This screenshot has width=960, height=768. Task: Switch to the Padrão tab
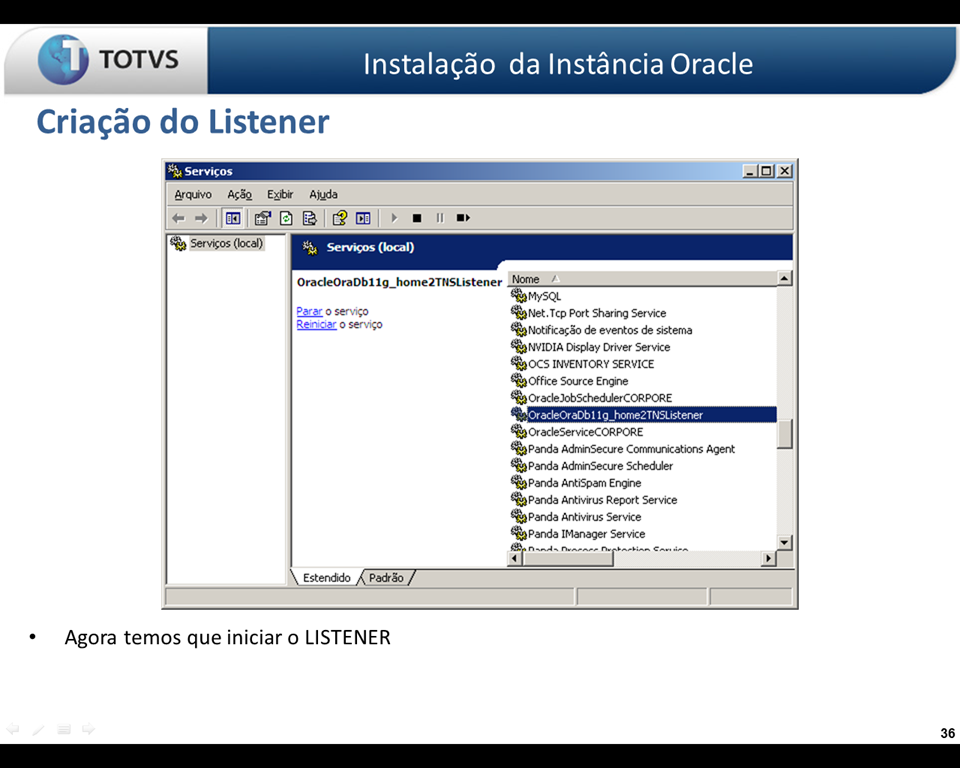click(x=386, y=578)
